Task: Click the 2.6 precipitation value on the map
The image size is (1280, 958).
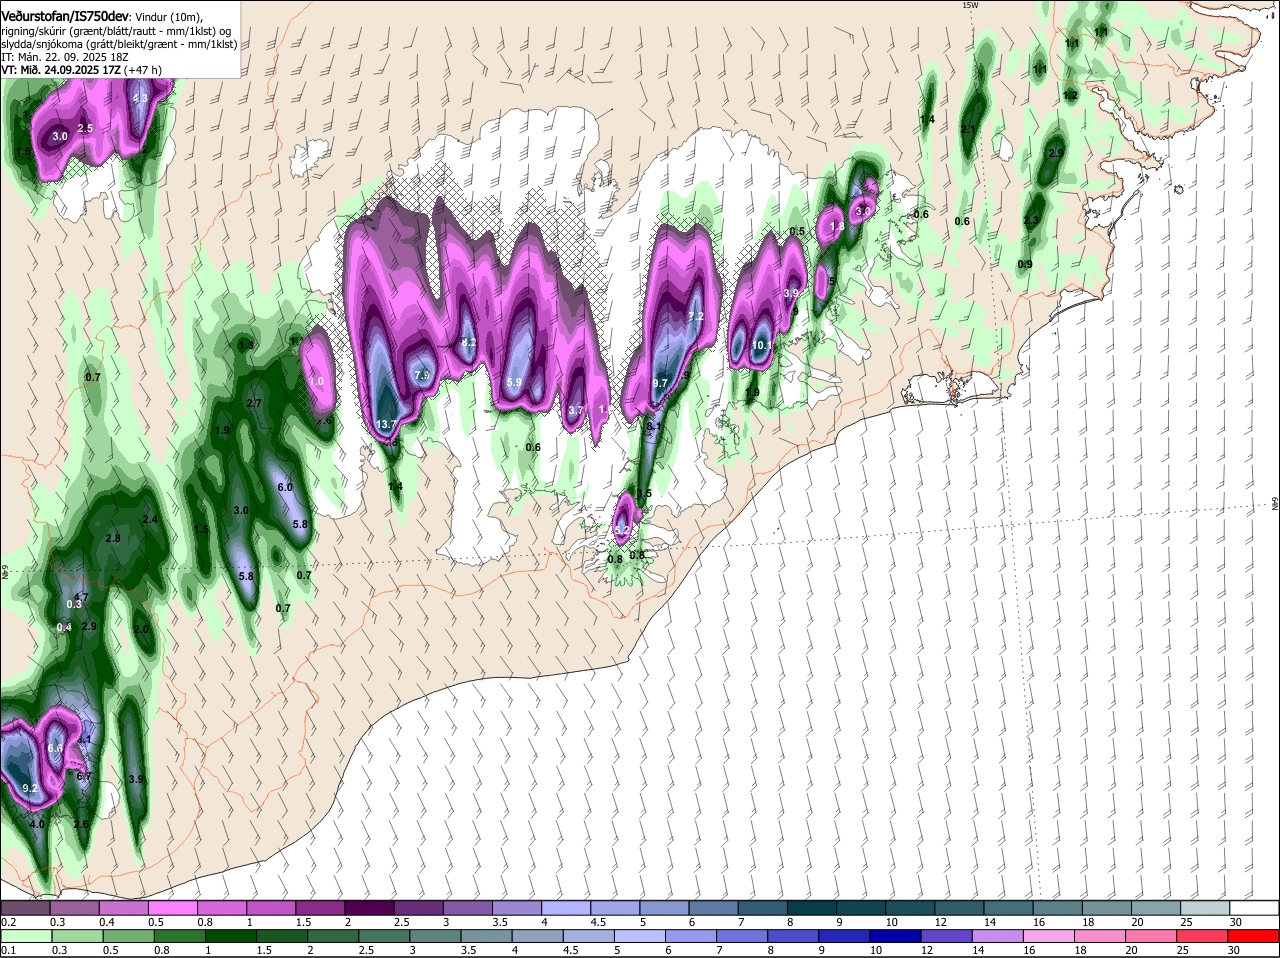Action: 81,825
